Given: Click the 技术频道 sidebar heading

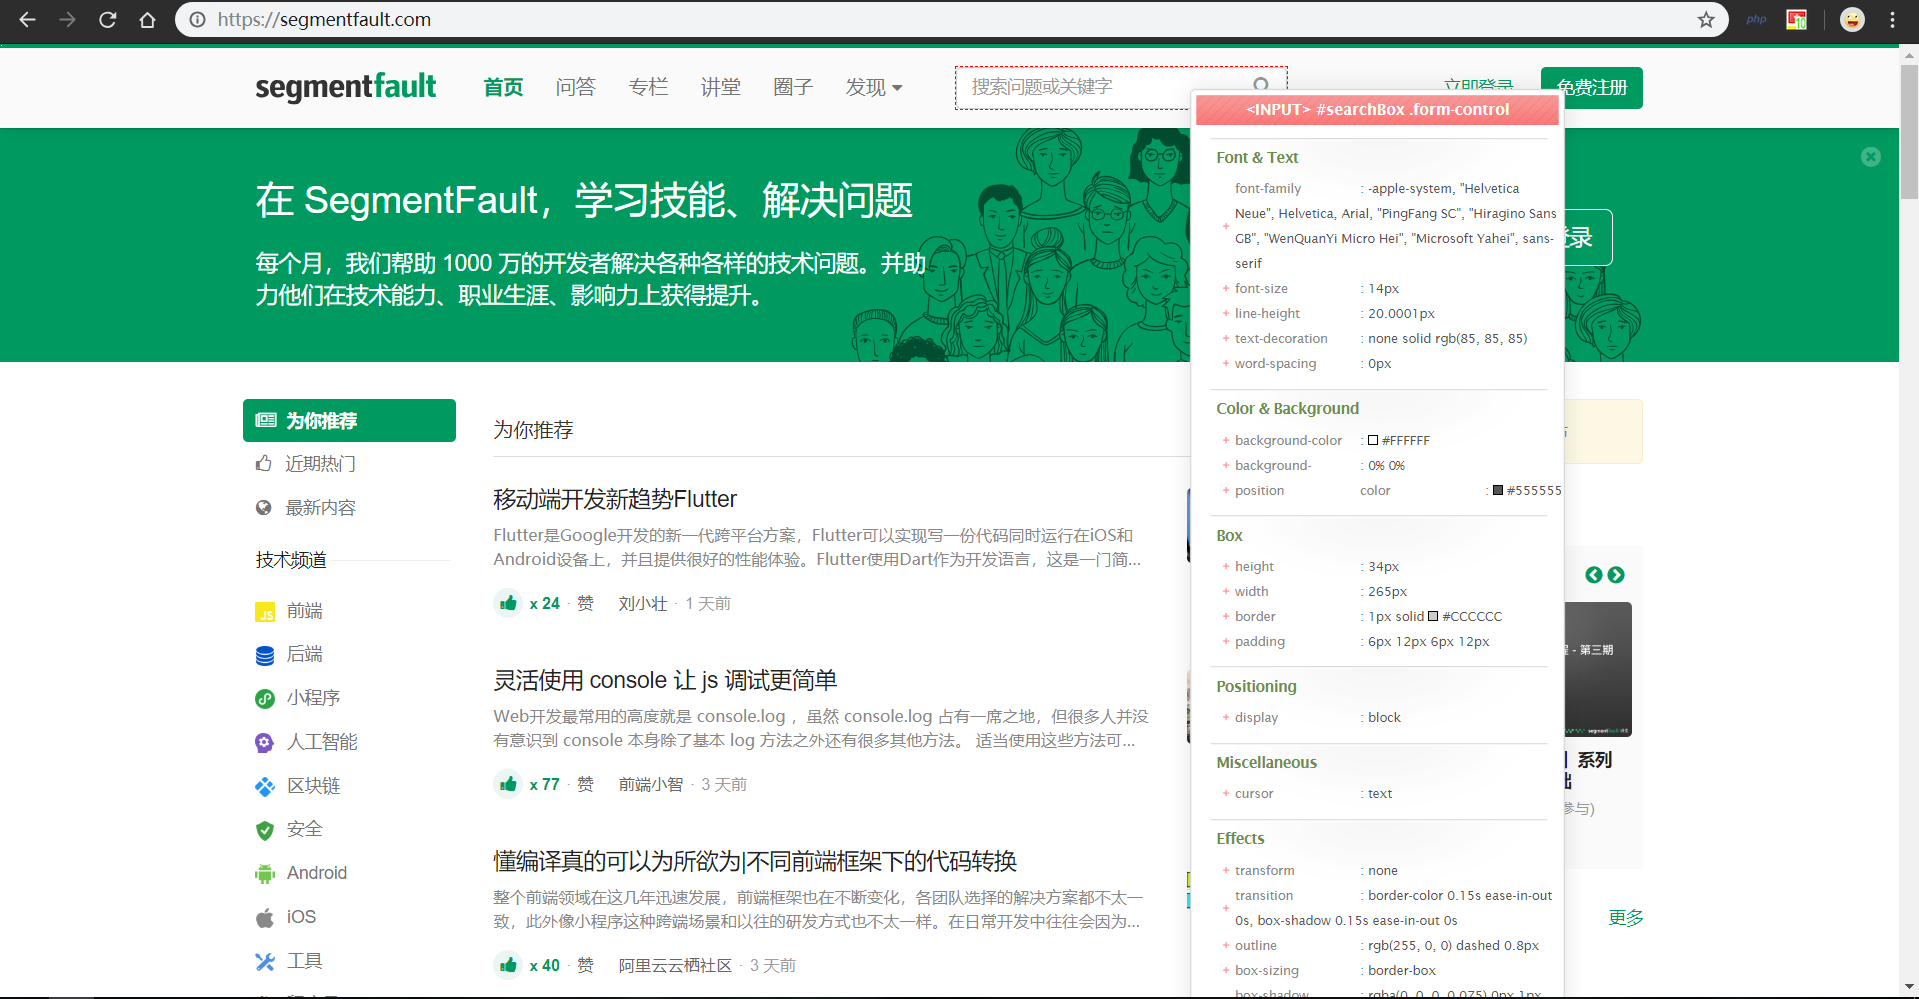Looking at the screenshot, I should pyautogui.click(x=291, y=560).
